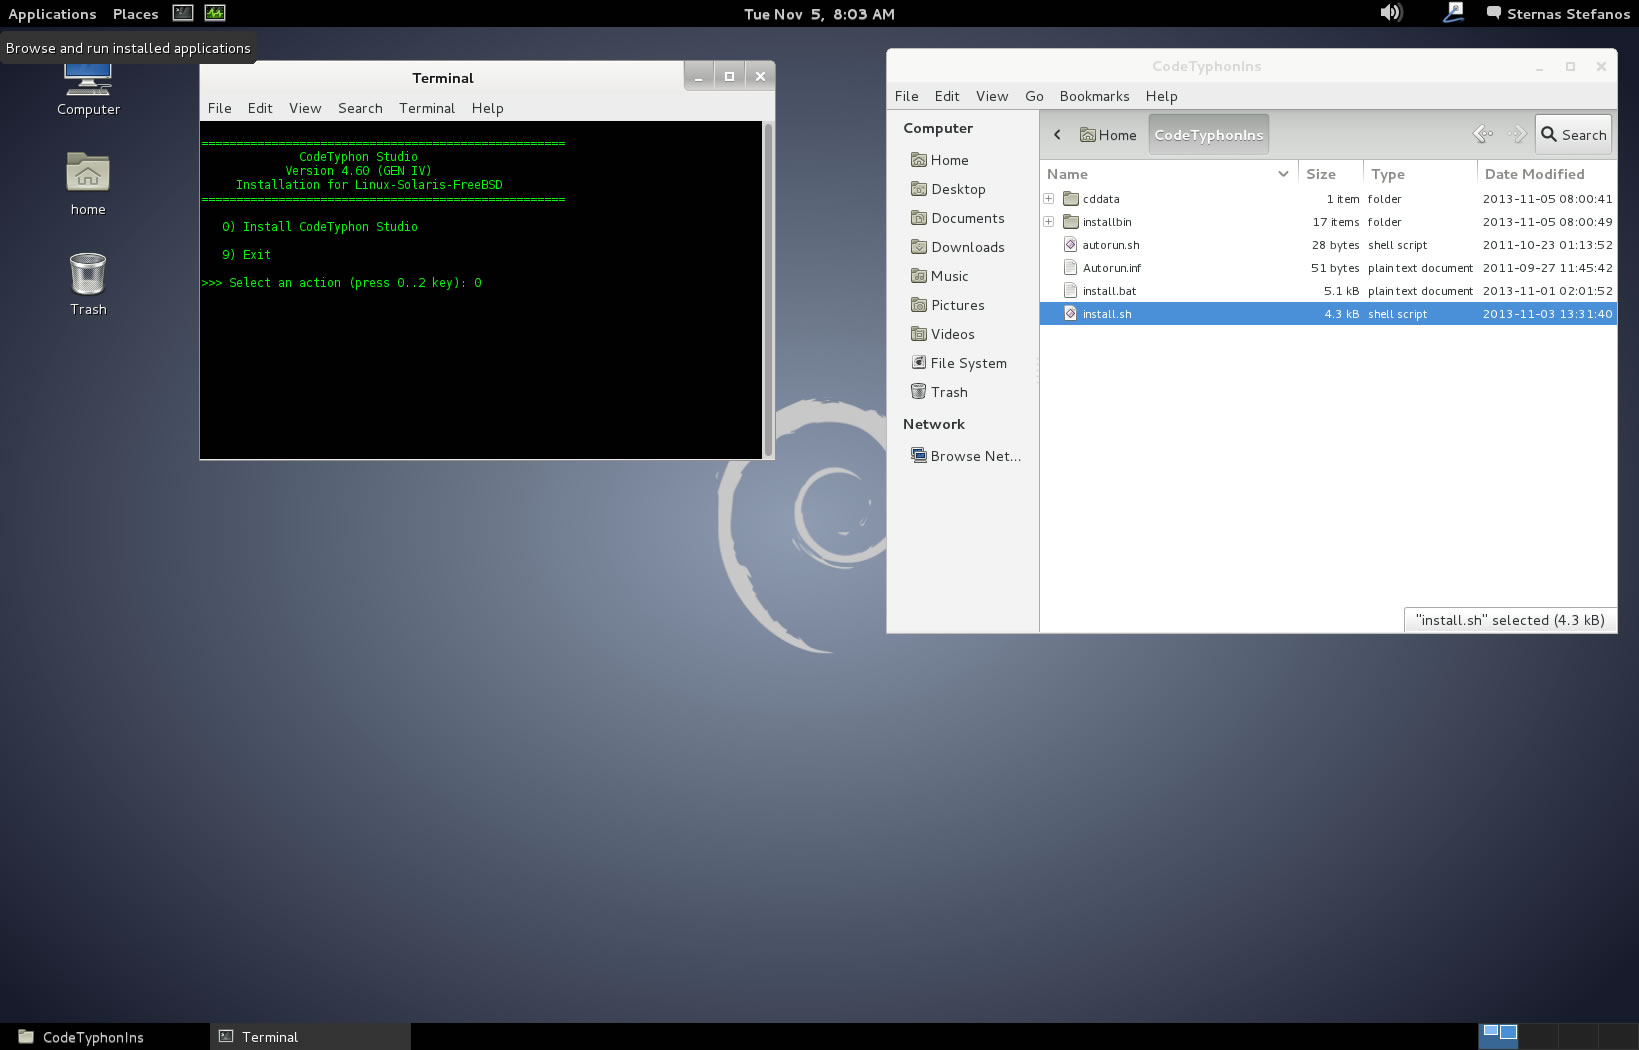Screen dimensions: 1639x1050
Task: Open Pictures in the sidebar
Action: click(x=947, y=305)
